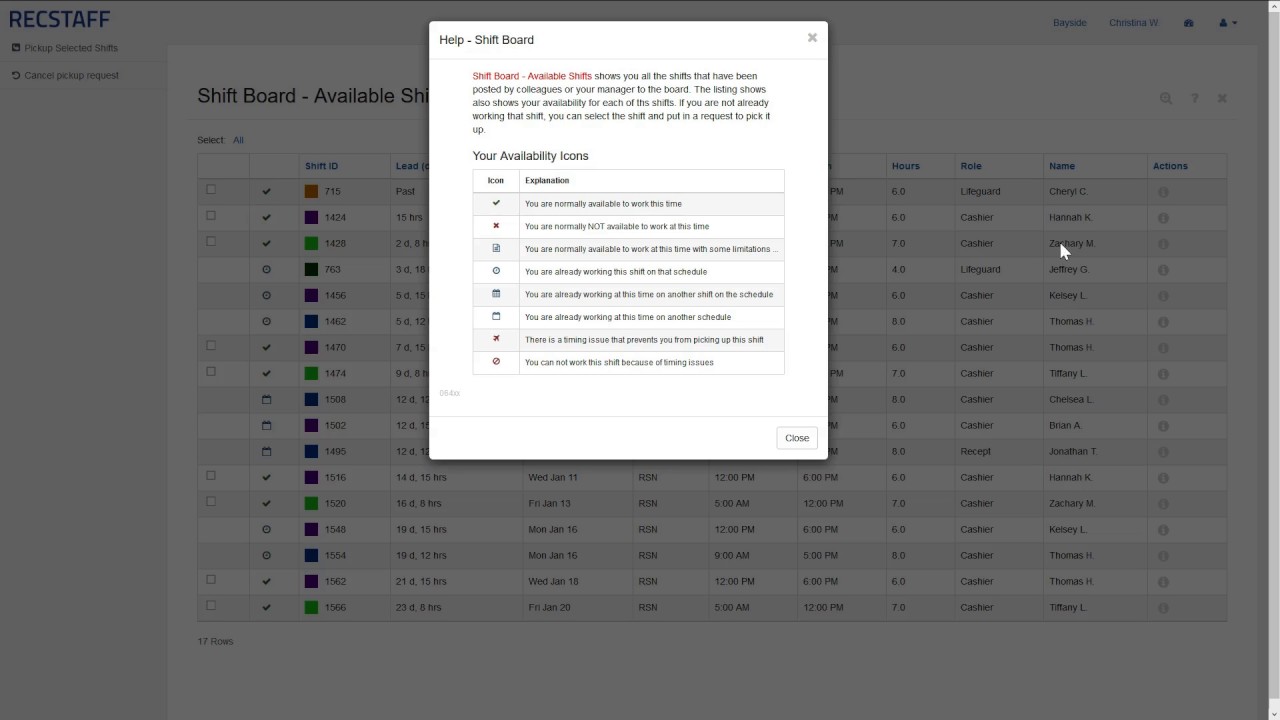Viewport: 1280px width, 720px height.
Task: Open info action for Jeffrey G. row
Action: (1163, 270)
